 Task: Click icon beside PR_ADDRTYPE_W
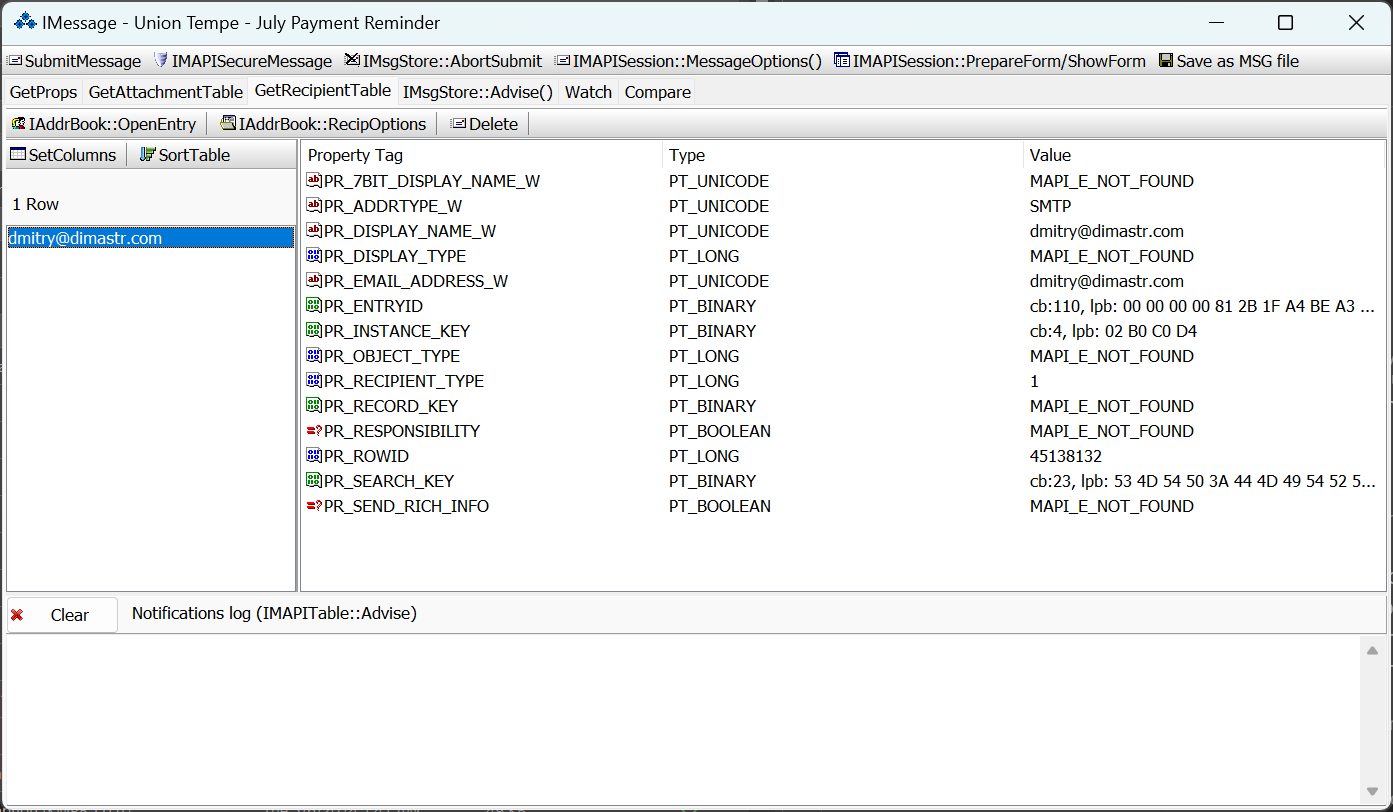click(314, 206)
